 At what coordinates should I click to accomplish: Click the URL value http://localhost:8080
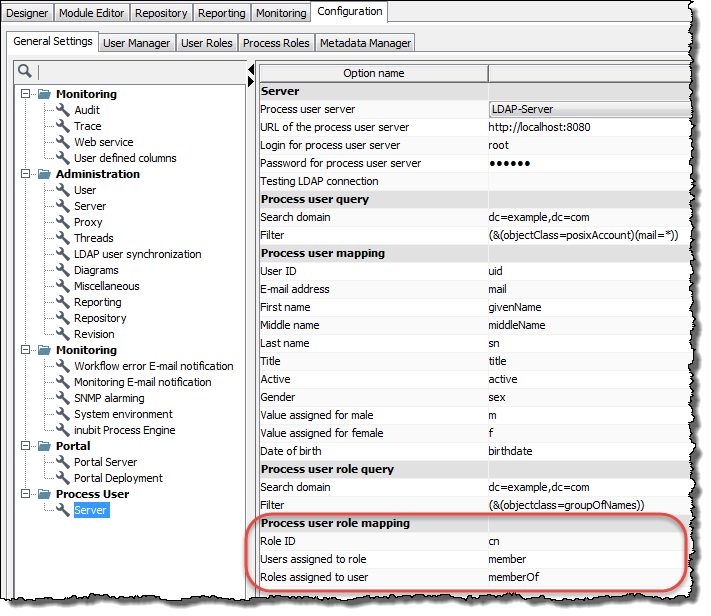[539, 127]
